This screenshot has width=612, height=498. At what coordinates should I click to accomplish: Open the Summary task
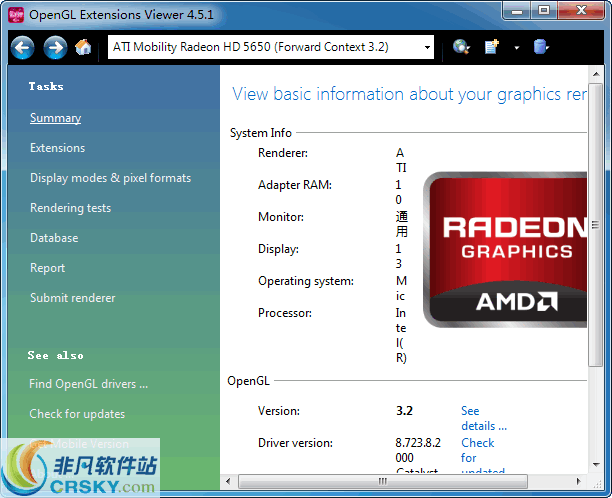click(55, 118)
